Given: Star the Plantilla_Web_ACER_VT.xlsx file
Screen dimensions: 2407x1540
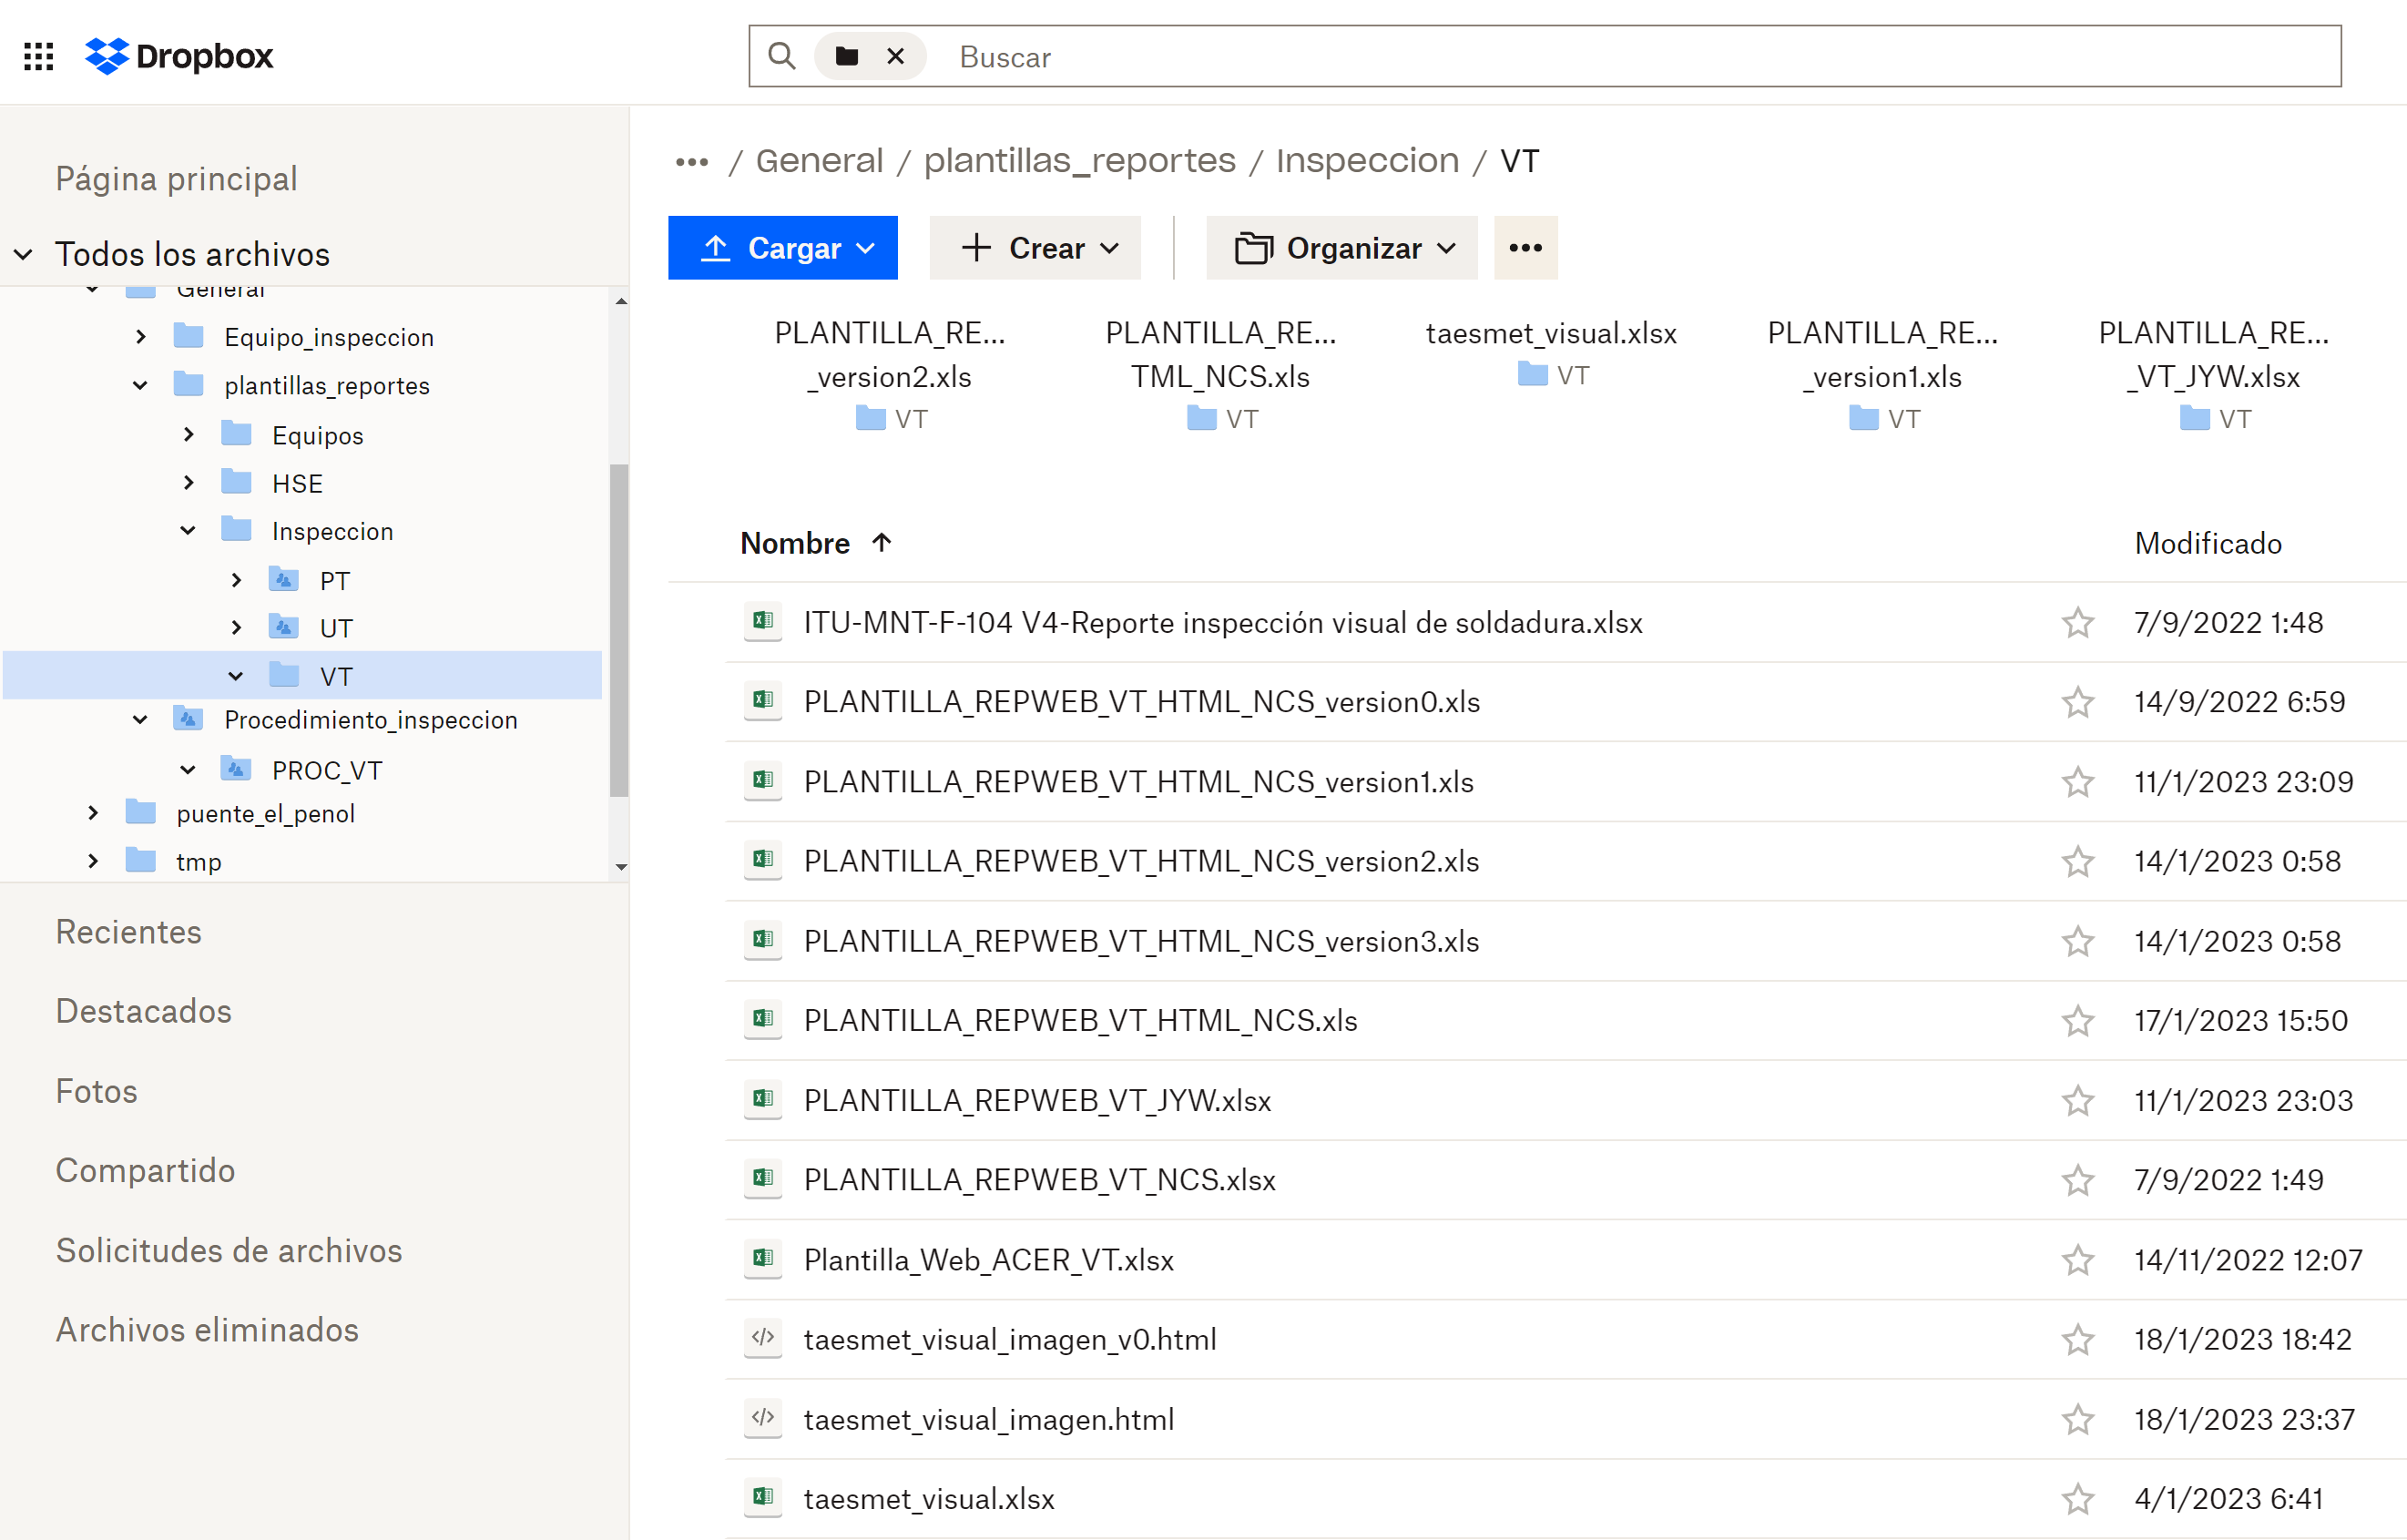Looking at the screenshot, I should pyautogui.click(x=2078, y=1260).
